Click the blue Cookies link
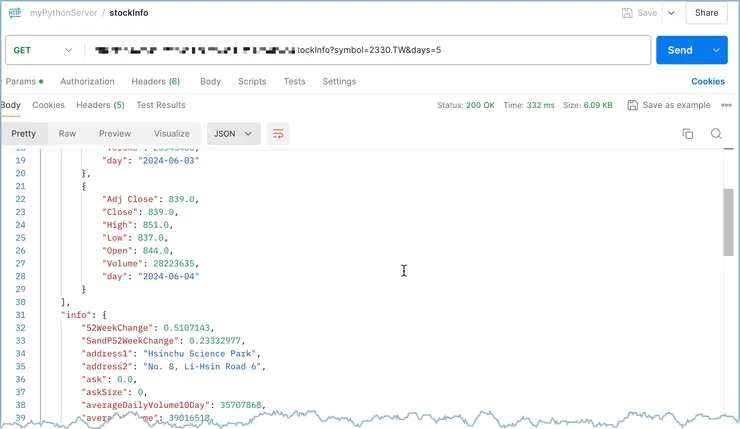 pyautogui.click(x=707, y=81)
